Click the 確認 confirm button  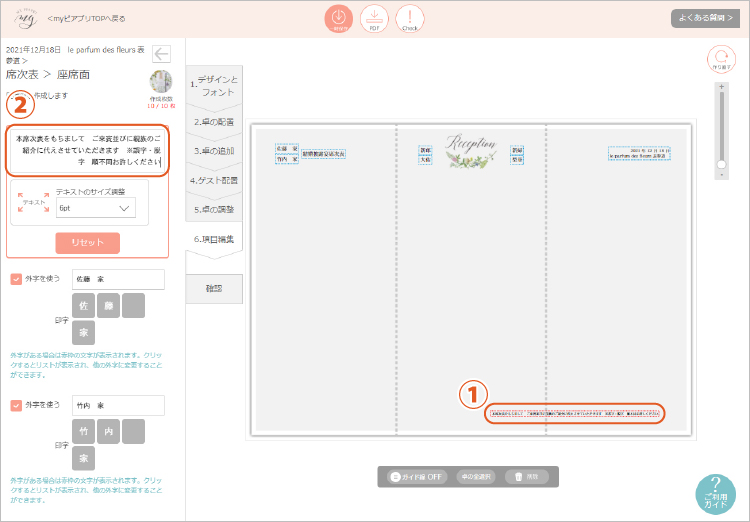214,288
